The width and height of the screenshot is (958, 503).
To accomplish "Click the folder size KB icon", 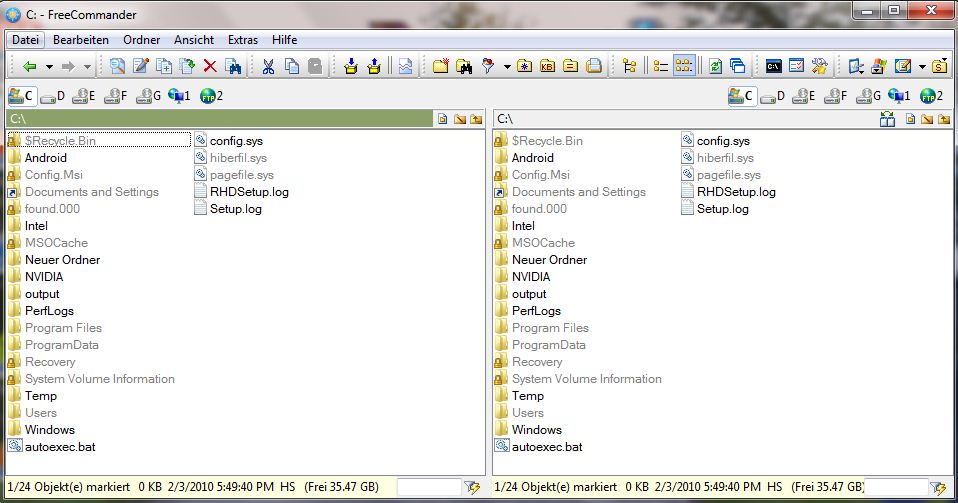I will 547,66.
